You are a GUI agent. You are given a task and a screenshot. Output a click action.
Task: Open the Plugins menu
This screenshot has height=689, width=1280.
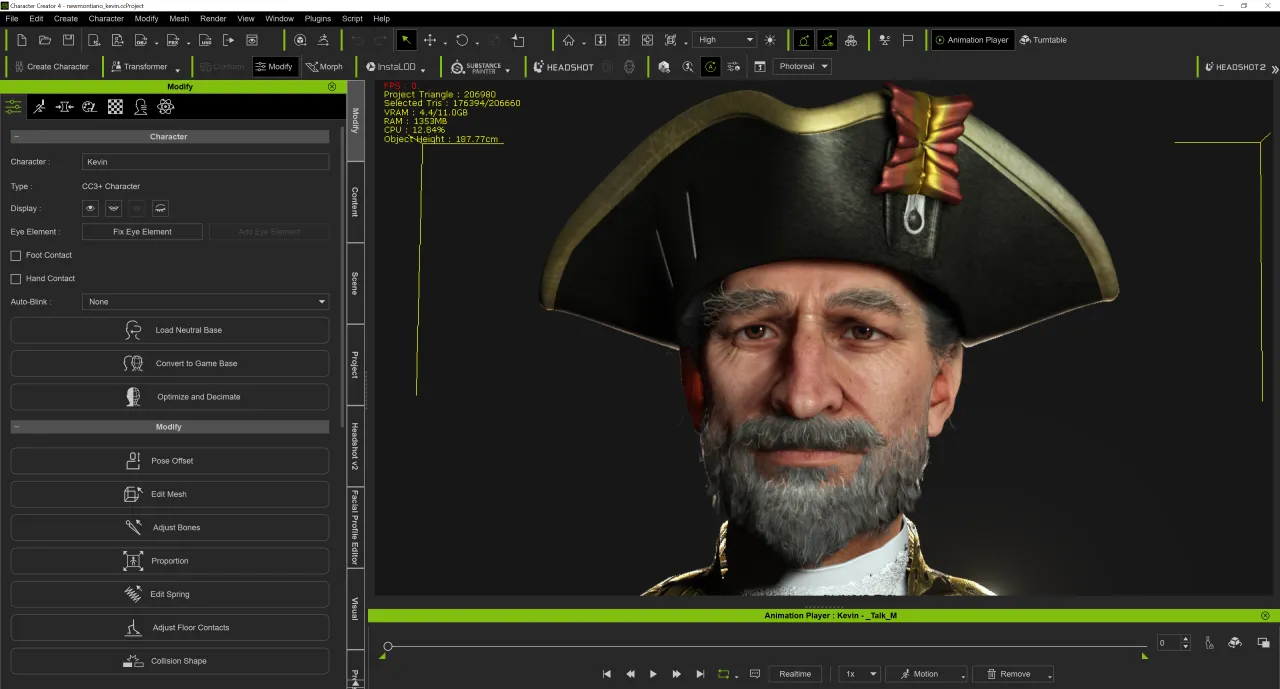(x=317, y=18)
